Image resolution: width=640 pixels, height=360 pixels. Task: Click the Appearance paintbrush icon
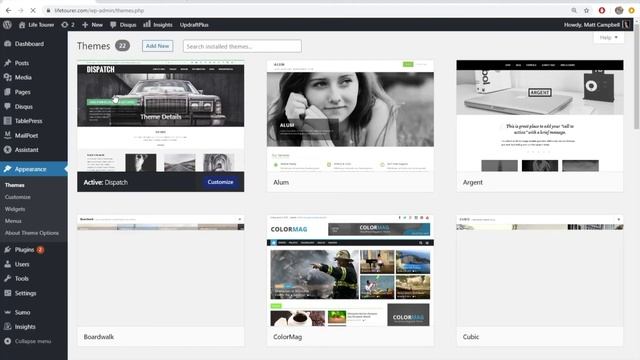[x=7, y=169]
